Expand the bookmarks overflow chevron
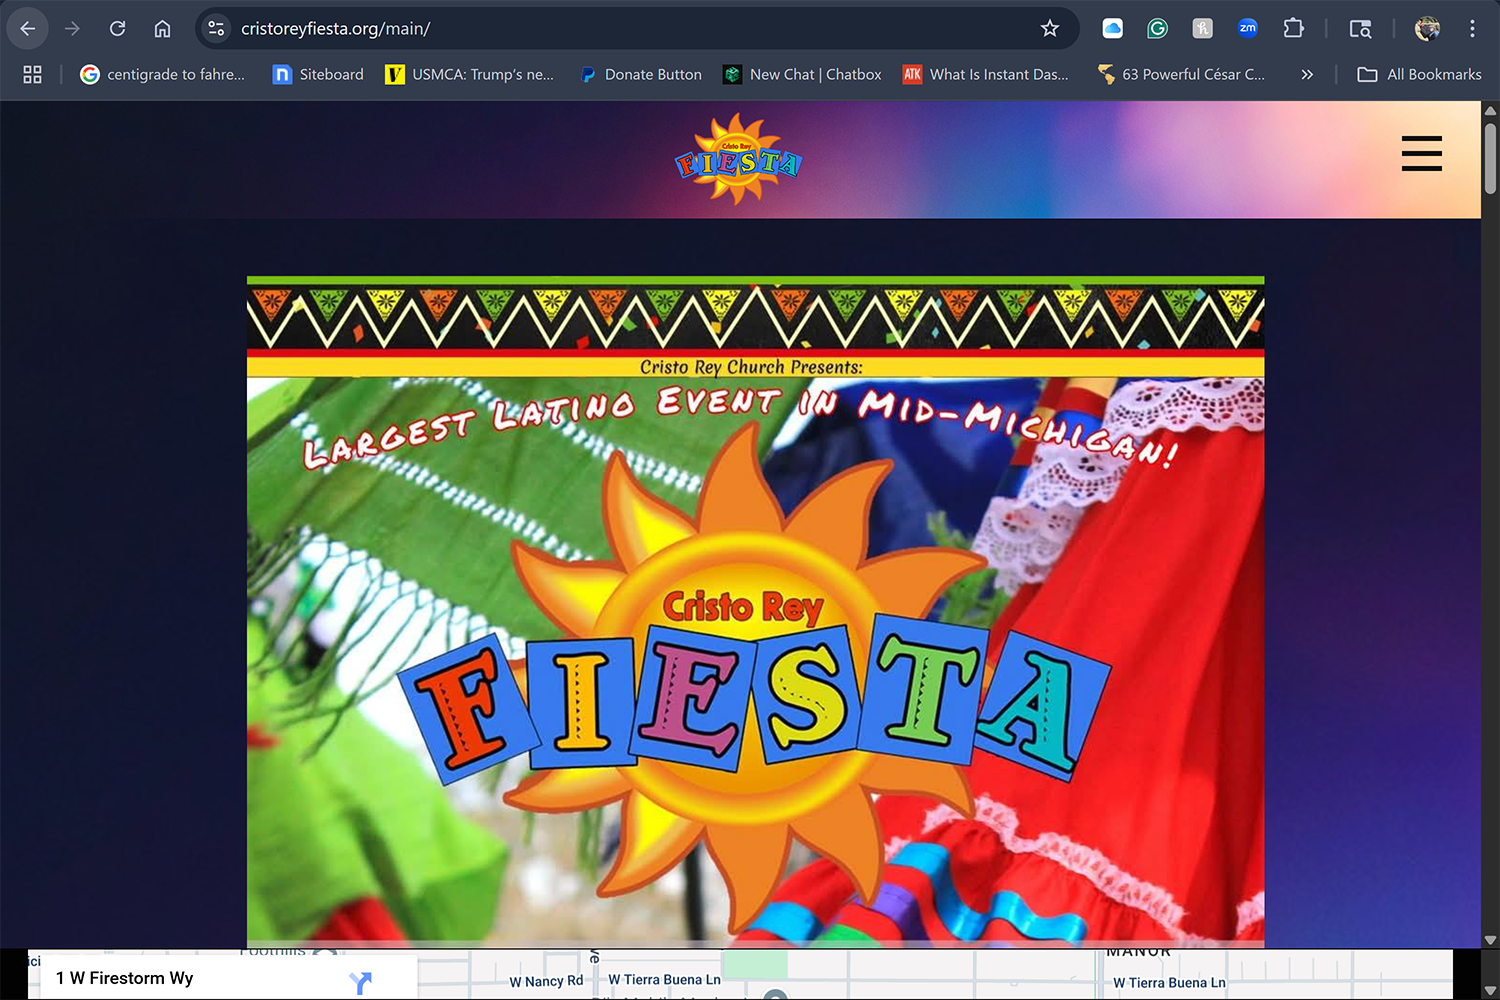The height and width of the screenshot is (1000, 1500). pyautogui.click(x=1307, y=74)
